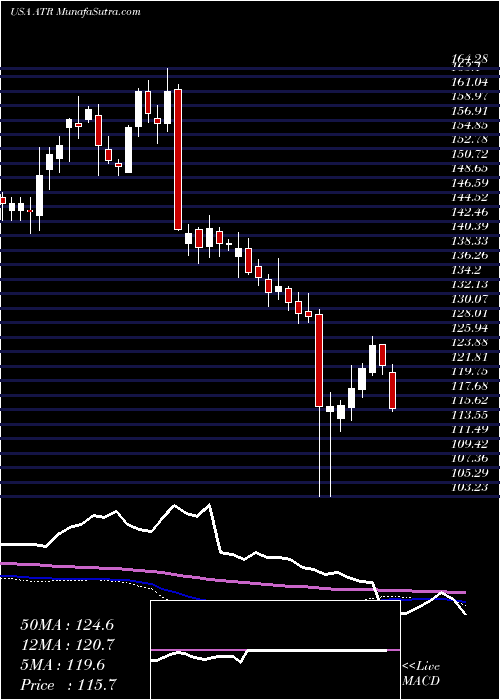500x700 pixels.
Task: Click the large red candle dropping from 161
Action: [x=178, y=159]
